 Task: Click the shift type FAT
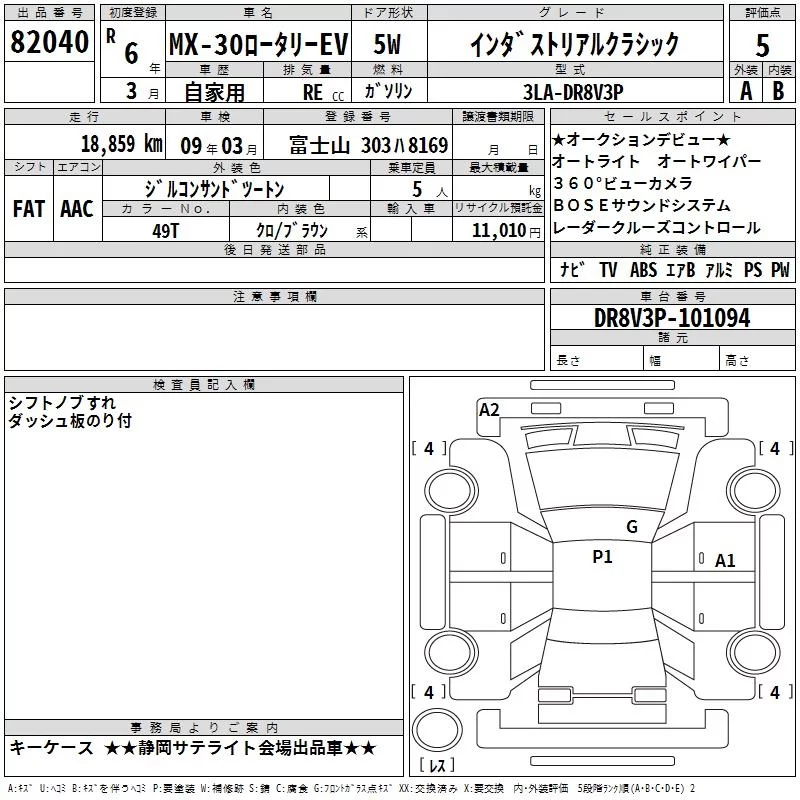pyautogui.click(x=29, y=209)
